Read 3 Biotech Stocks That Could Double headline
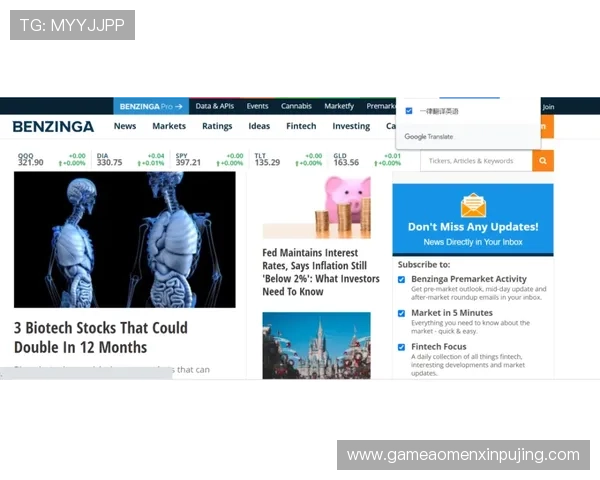This screenshot has width=600, height=480. (x=101, y=338)
